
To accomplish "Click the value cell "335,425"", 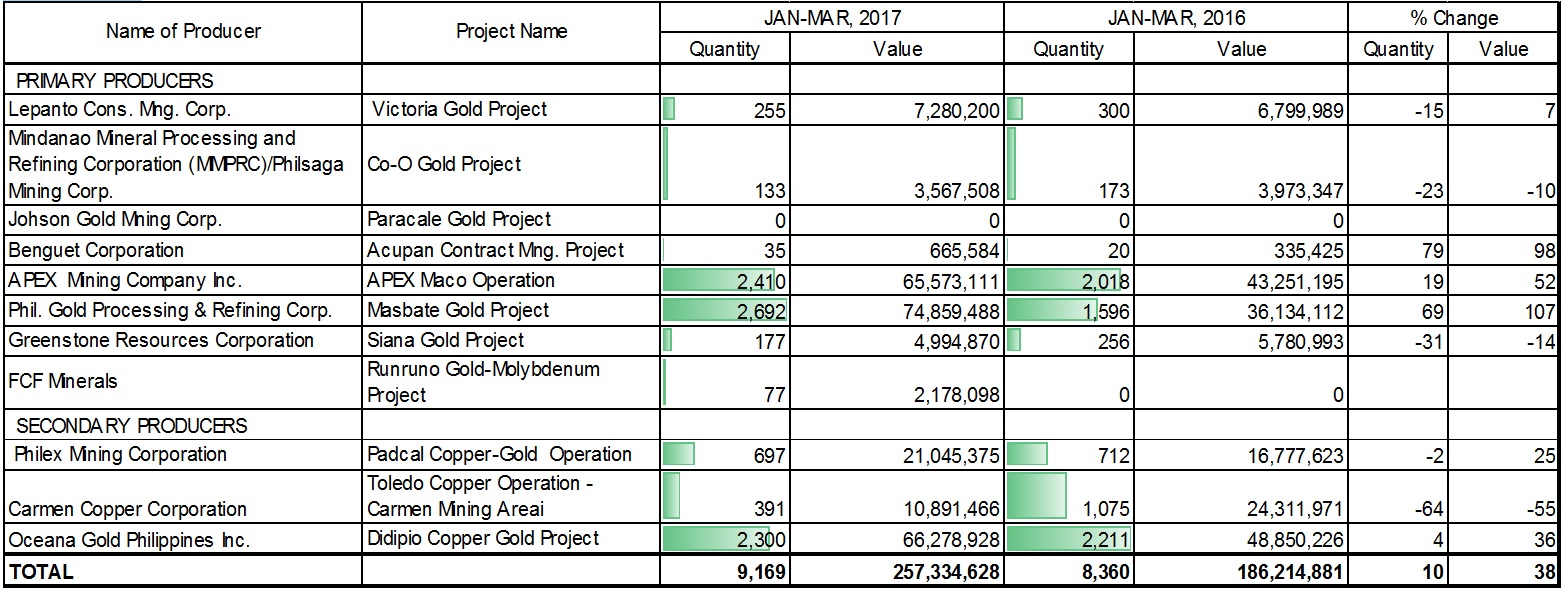I will point(1240,250).
